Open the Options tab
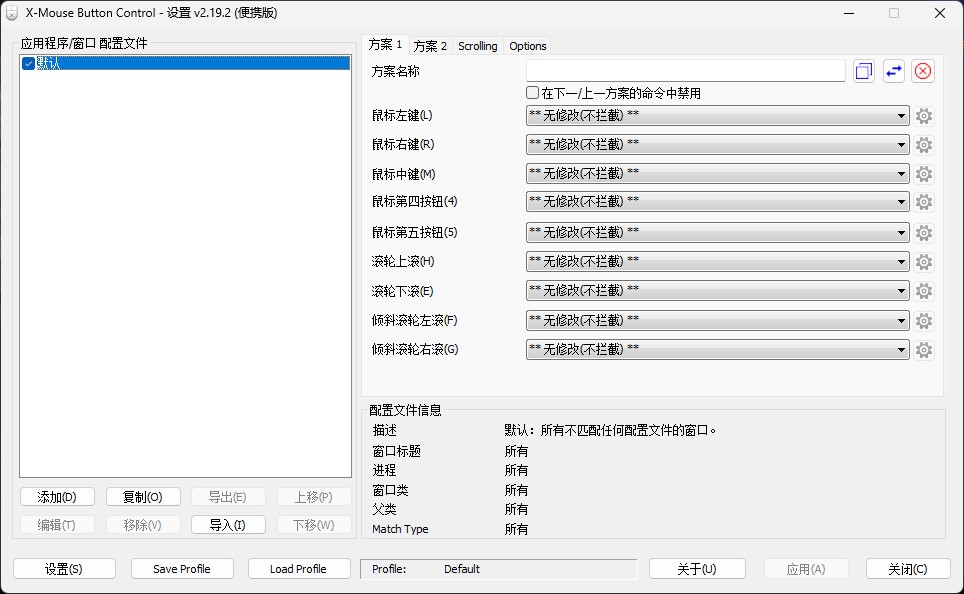964x594 pixels. pyautogui.click(x=527, y=46)
